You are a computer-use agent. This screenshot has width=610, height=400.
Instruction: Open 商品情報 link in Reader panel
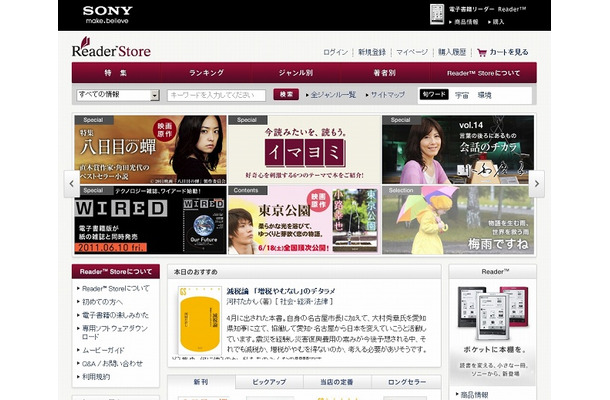click(x=474, y=395)
